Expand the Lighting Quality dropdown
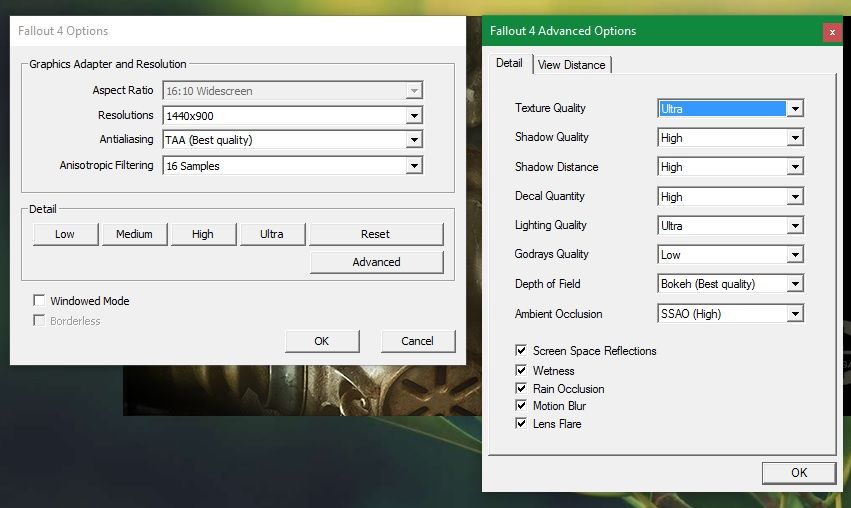This screenshot has width=851, height=508. coord(730,225)
